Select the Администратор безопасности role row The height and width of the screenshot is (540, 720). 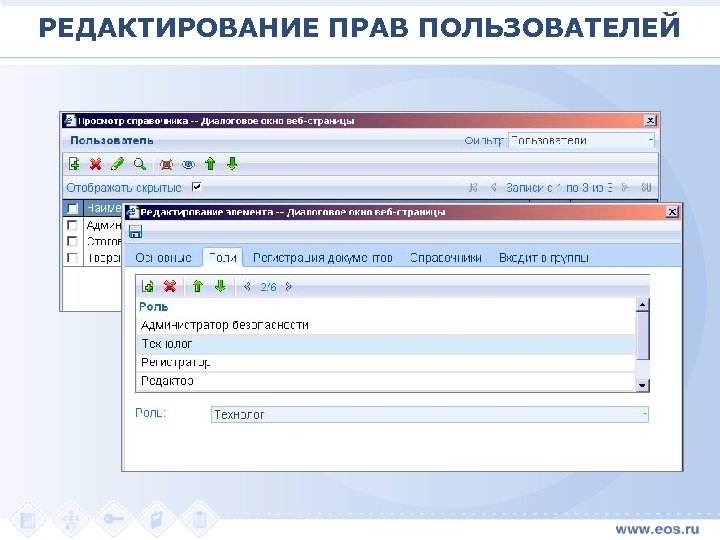[386, 325]
